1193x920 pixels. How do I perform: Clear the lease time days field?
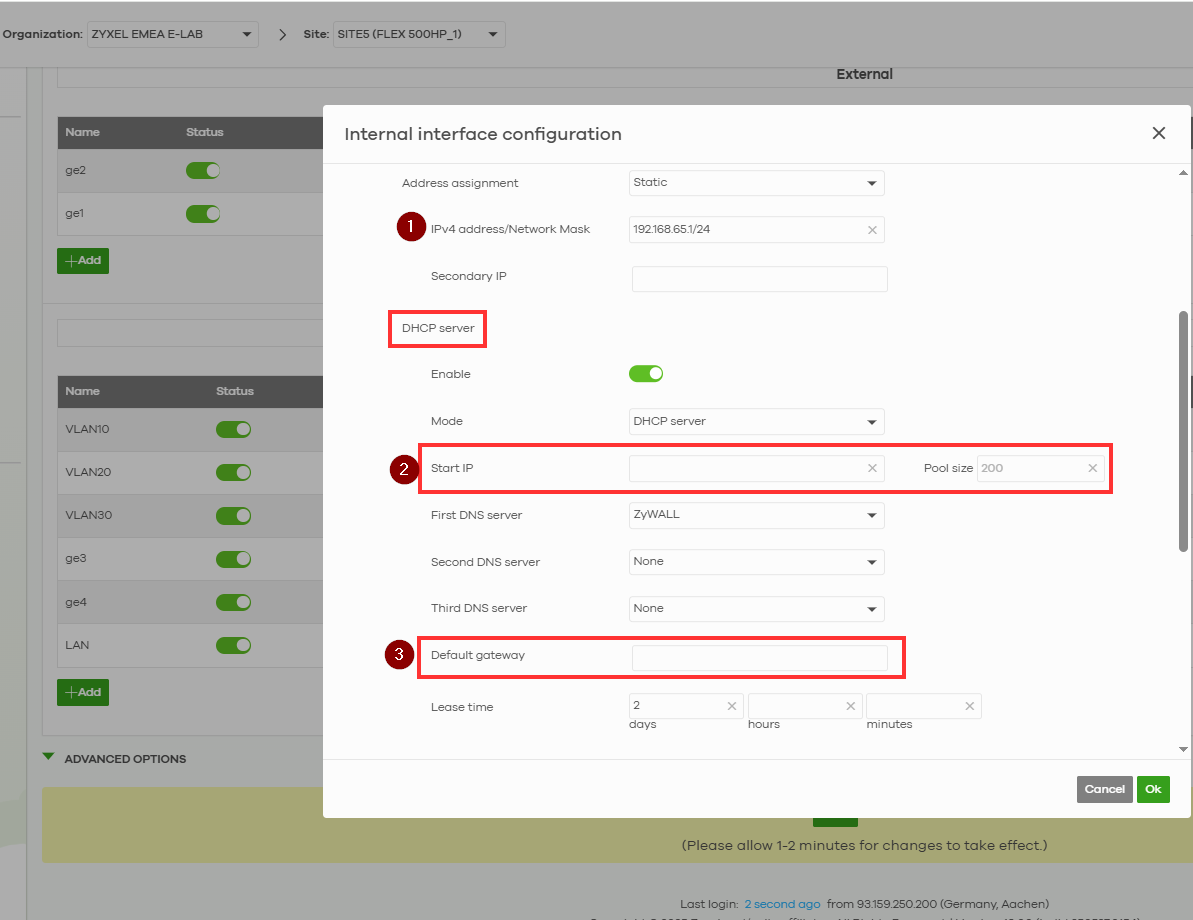[732, 706]
